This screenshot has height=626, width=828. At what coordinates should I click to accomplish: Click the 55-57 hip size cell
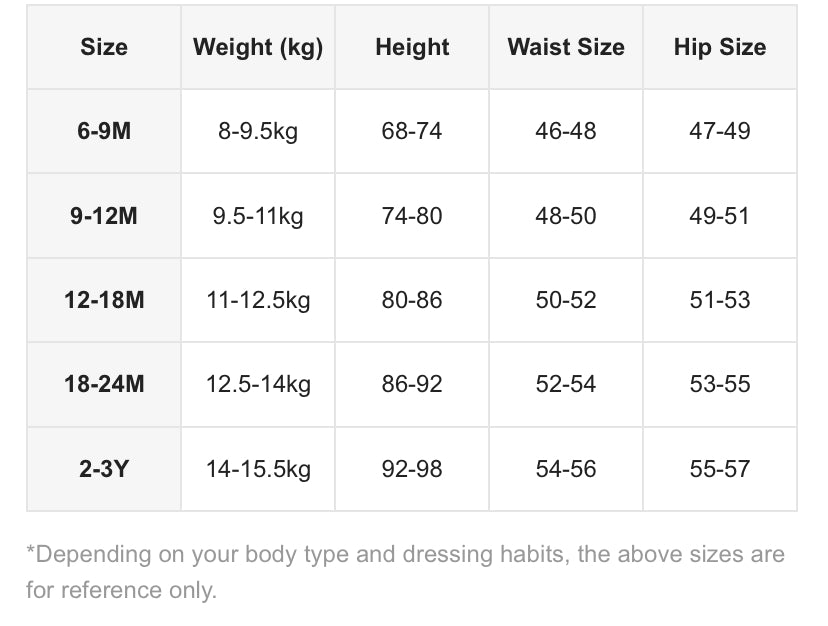coord(720,469)
